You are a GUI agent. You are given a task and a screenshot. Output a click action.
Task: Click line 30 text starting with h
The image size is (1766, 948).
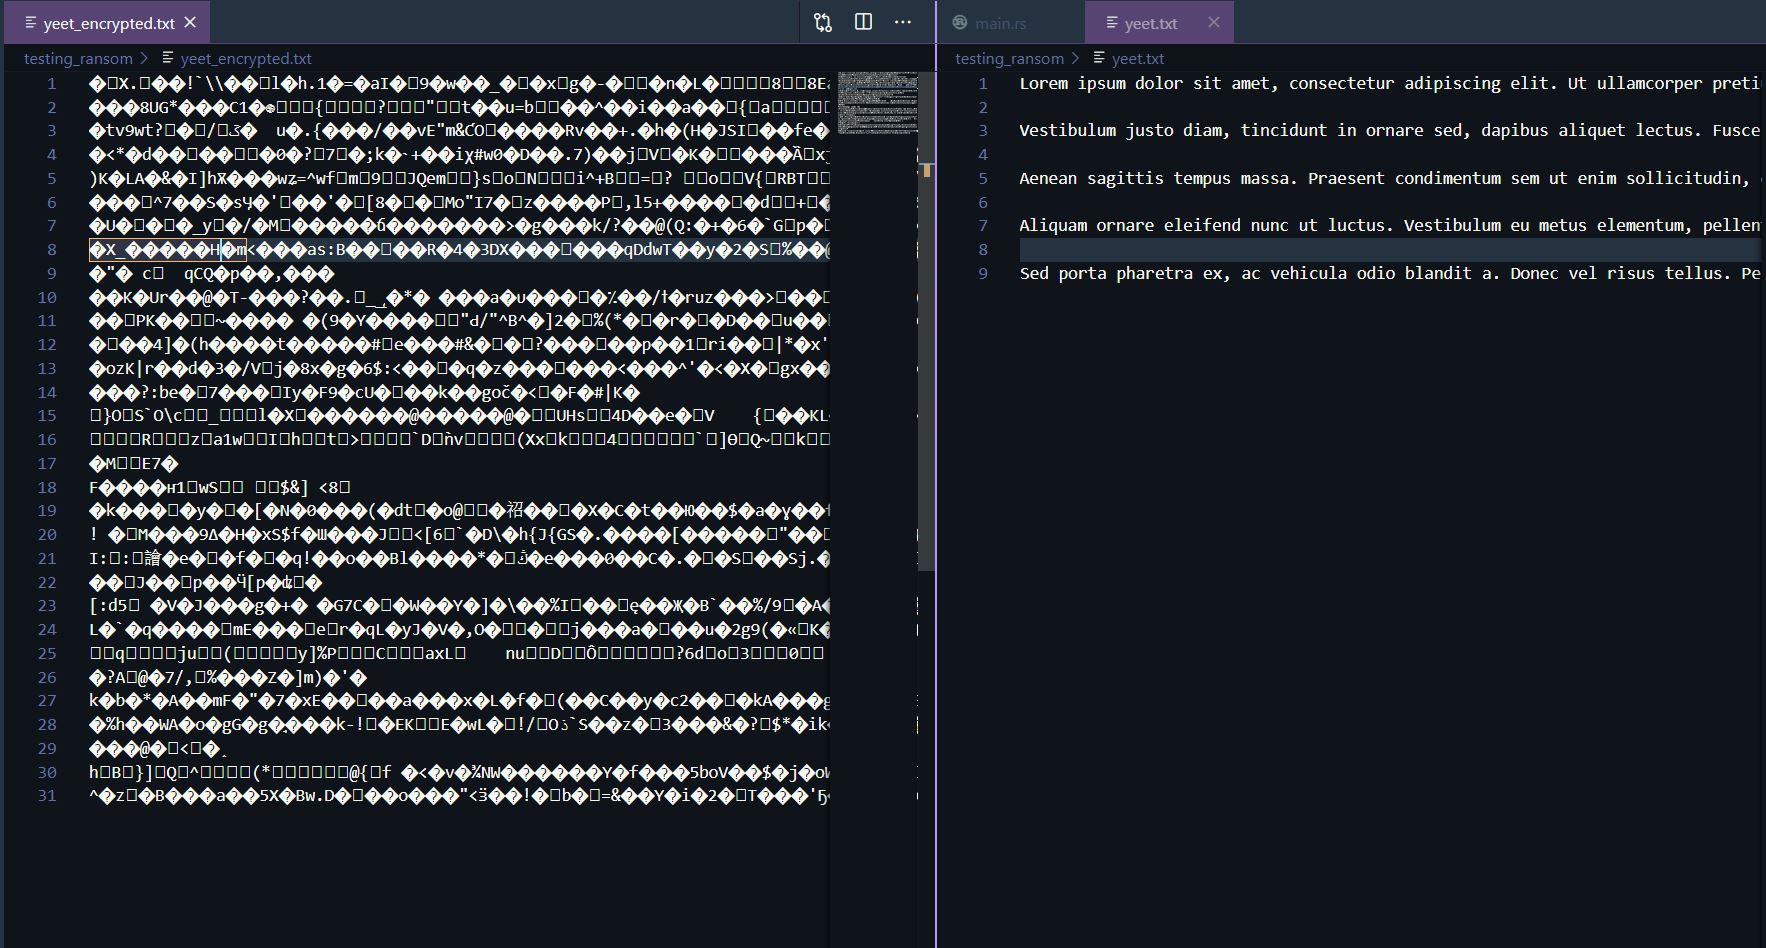tap(460, 772)
